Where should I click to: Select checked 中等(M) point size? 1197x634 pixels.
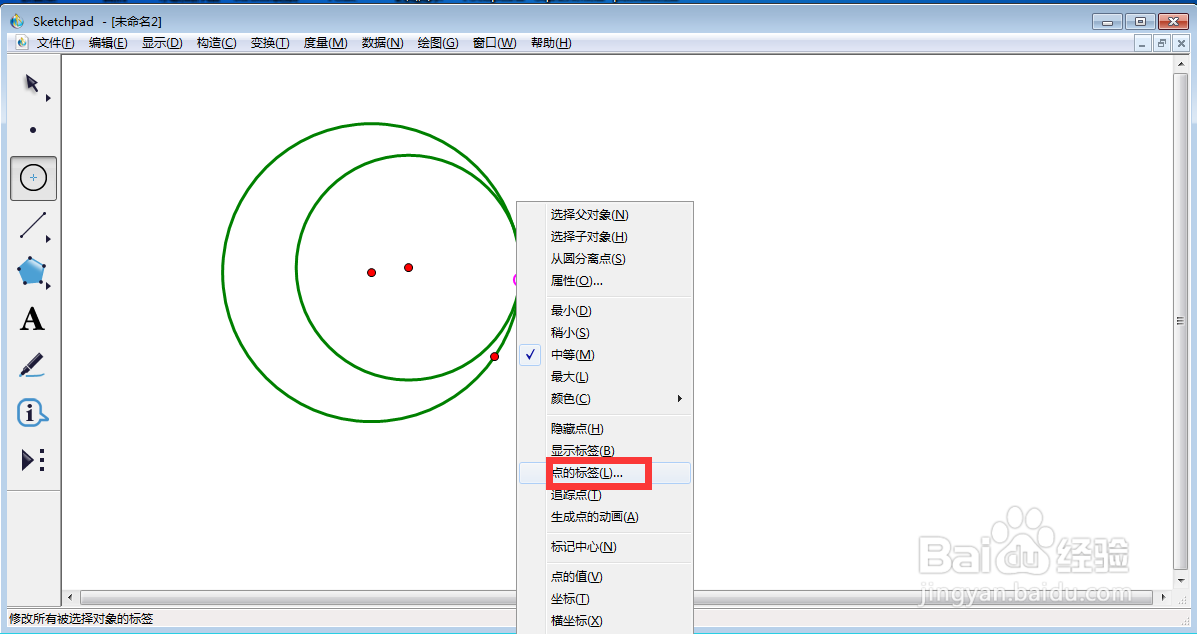pos(605,355)
